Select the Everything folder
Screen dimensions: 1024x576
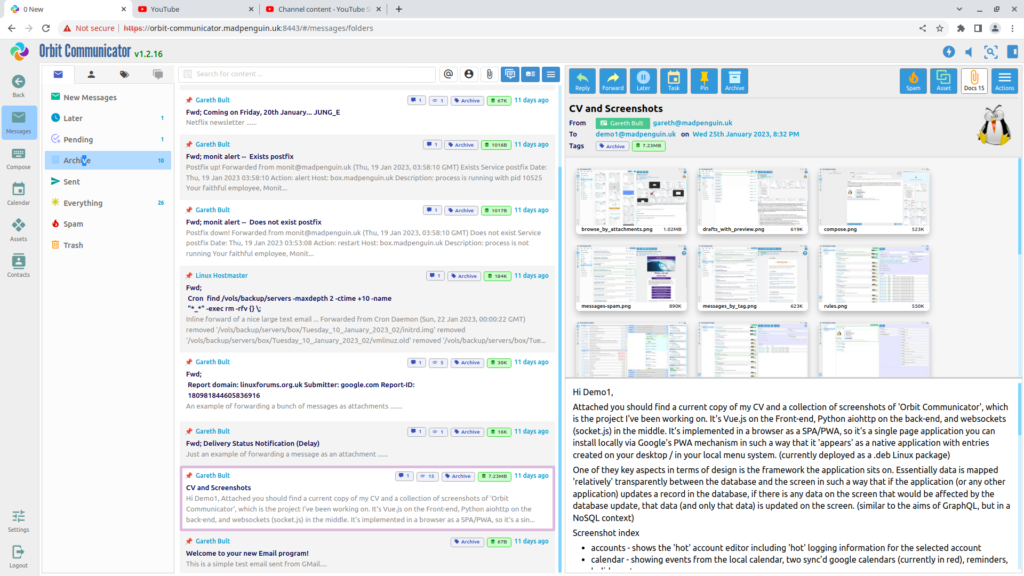tap(108, 203)
